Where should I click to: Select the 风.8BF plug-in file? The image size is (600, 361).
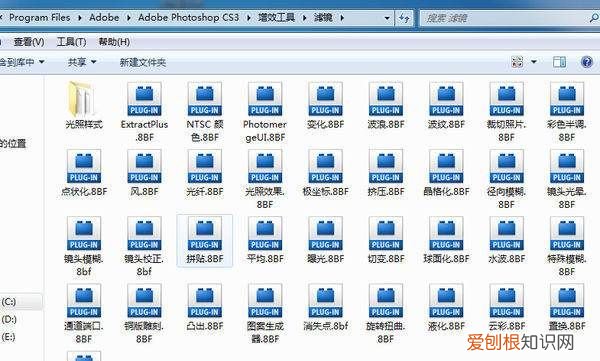[144, 172]
